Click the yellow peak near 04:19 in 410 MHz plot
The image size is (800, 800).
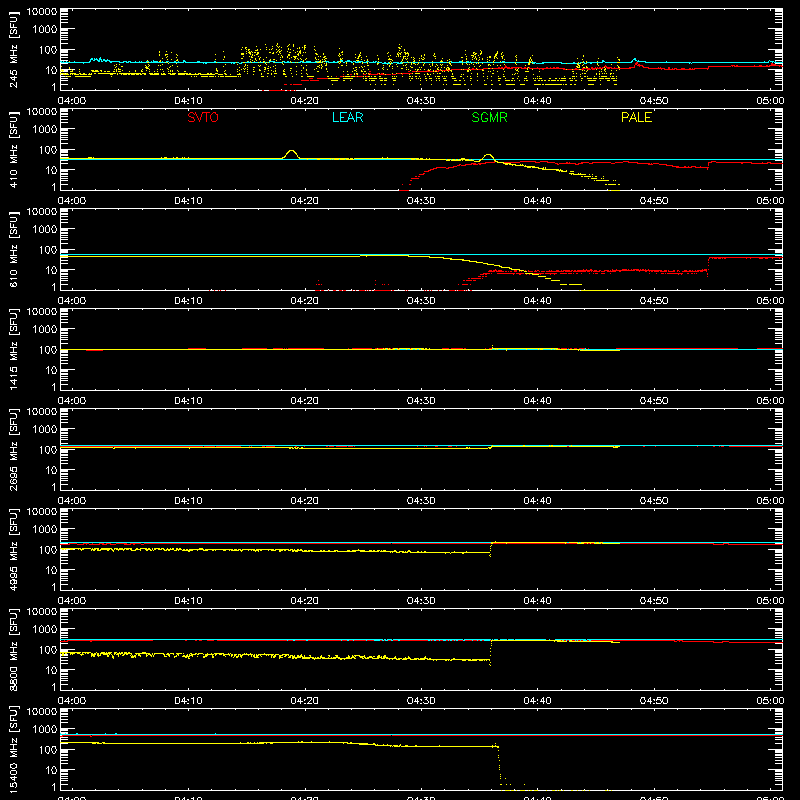[291, 152]
